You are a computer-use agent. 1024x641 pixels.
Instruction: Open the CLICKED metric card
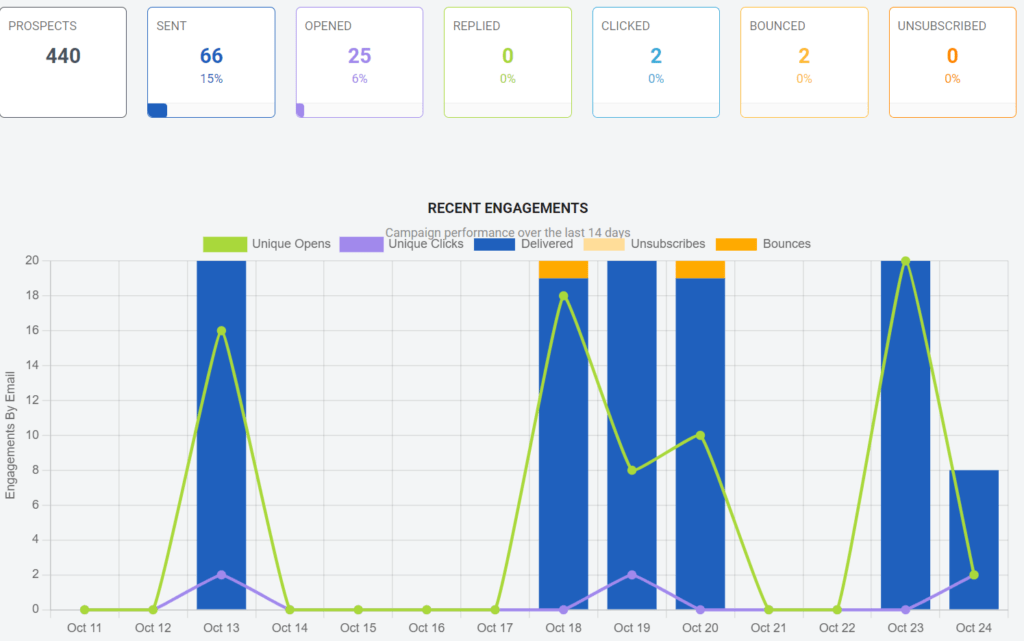pos(655,60)
